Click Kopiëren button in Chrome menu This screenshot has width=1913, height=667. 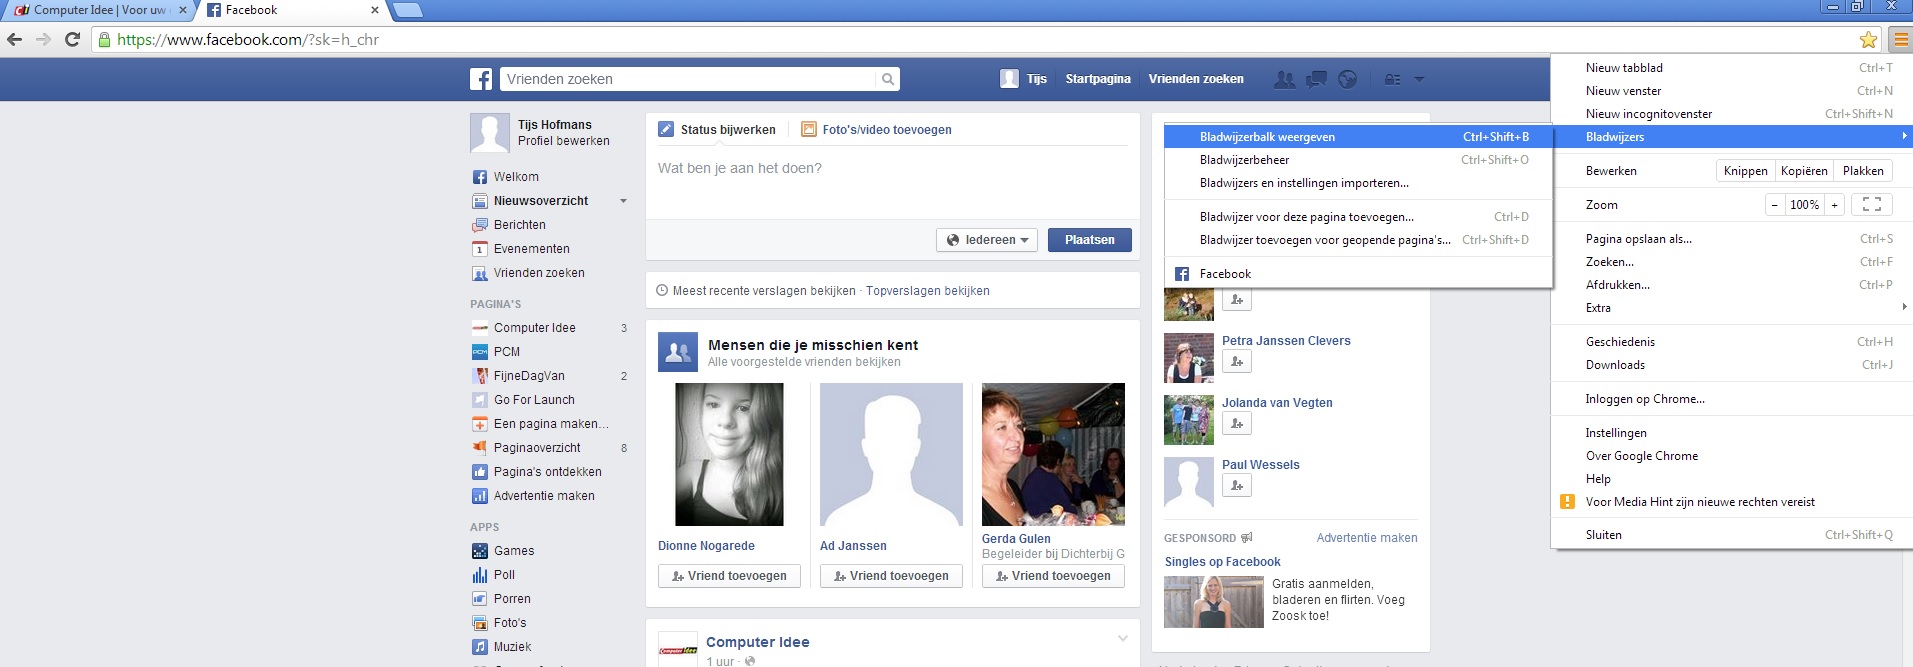point(1804,171)
